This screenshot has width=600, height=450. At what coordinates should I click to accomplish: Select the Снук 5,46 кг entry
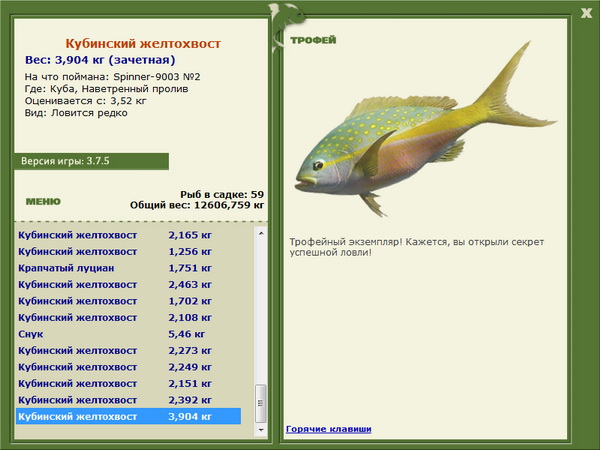pos(110,334)
